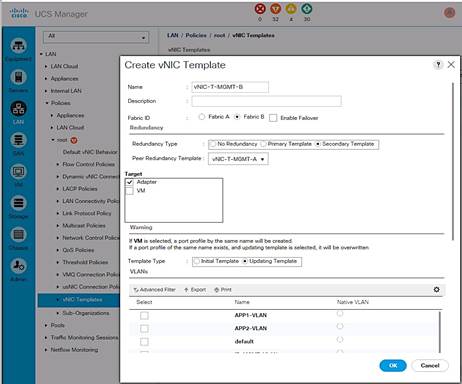This screenshot has width=462, height=384.
Task: Select Fabric A radio button
Action: (201, 117)
